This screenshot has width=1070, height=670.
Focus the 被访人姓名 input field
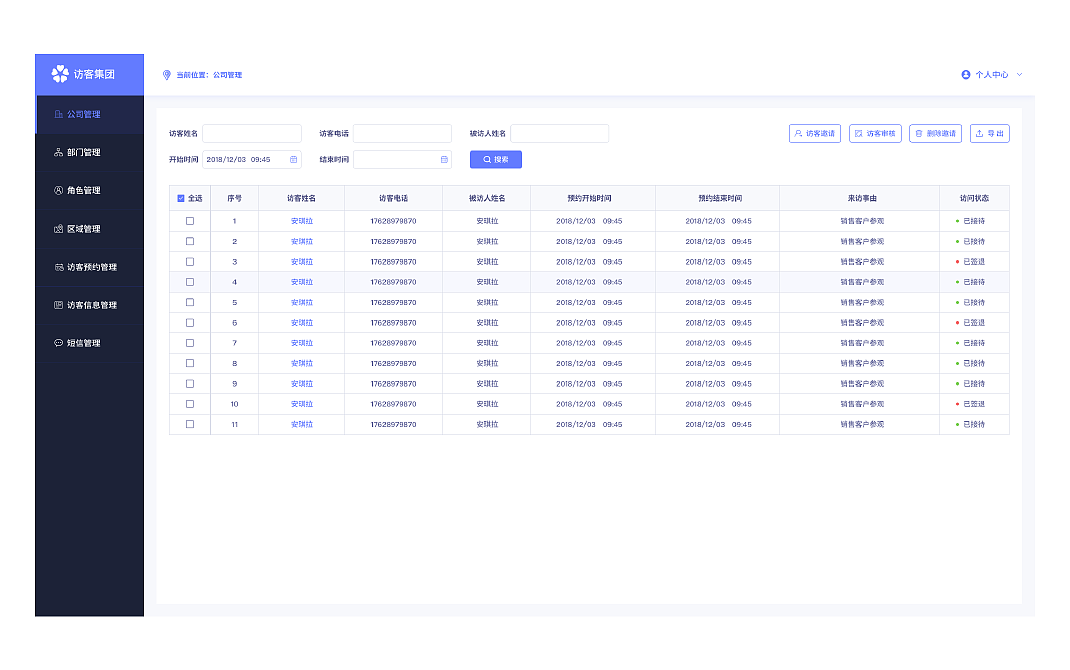click(x=560, y=134)
